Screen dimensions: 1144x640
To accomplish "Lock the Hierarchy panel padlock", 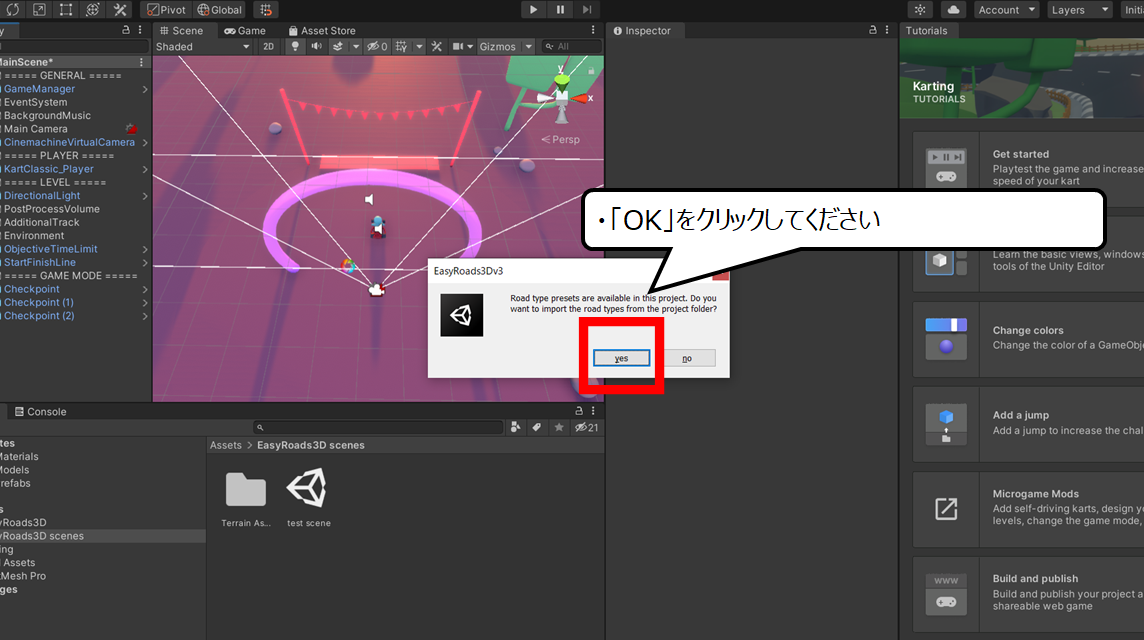I will point(125,30).
